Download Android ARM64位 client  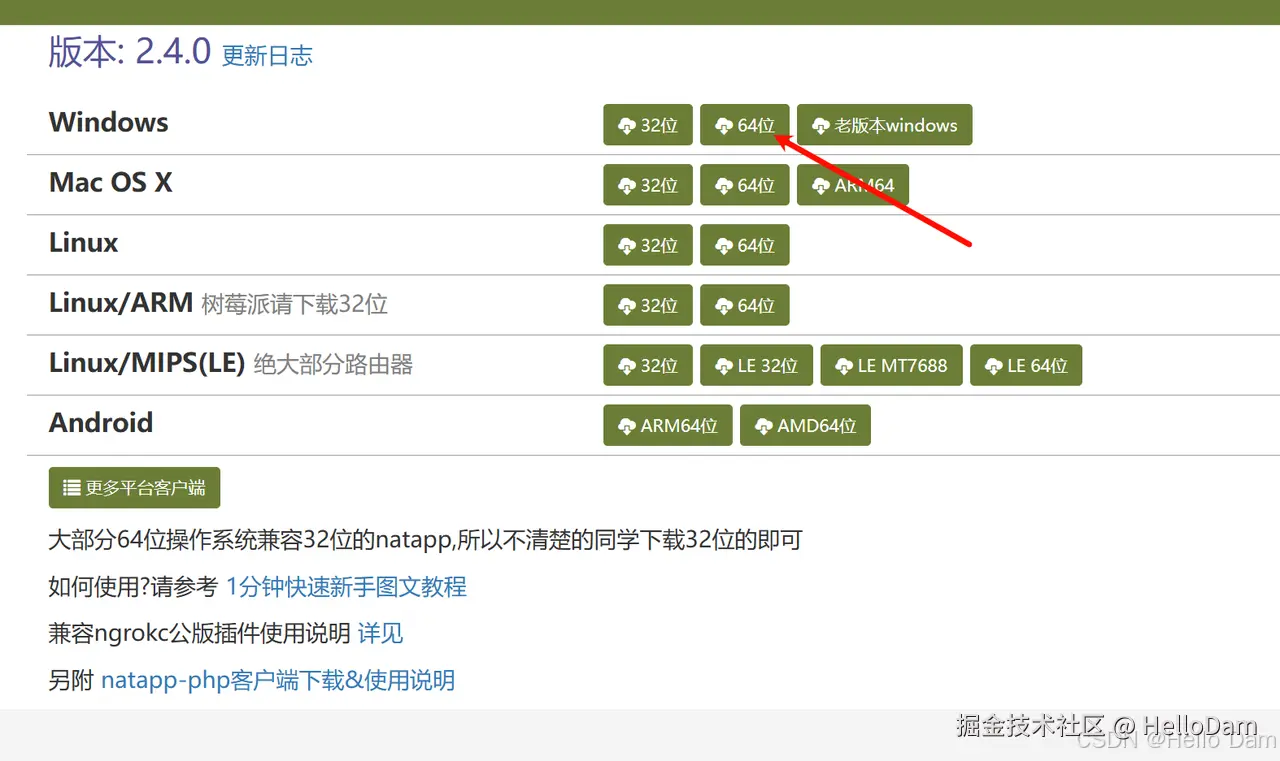(x=668, y=425)
